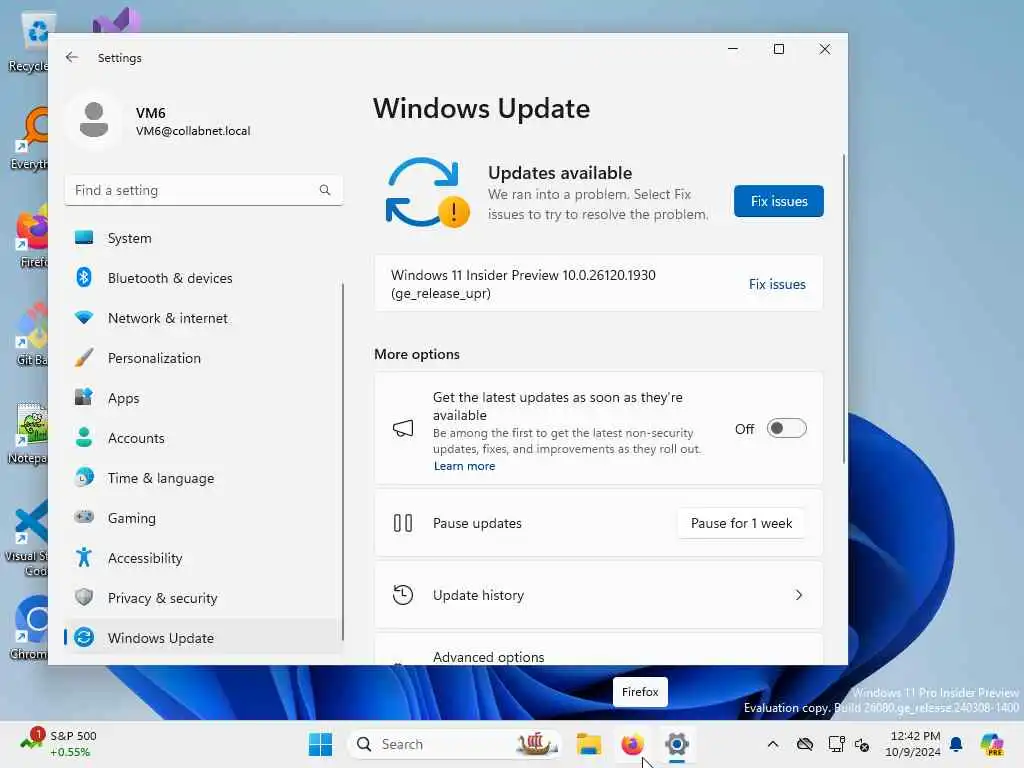Viewport: 1024px width, 768px height.
Task: Select Time & language in sidebar
Action: [204, 477]
